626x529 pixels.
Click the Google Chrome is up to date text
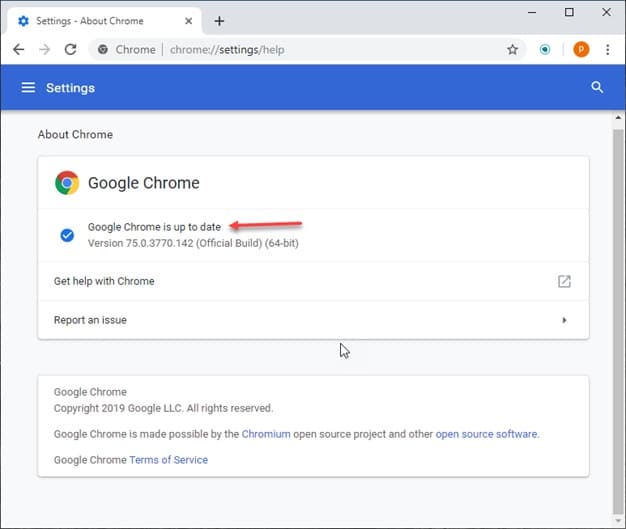154,227
